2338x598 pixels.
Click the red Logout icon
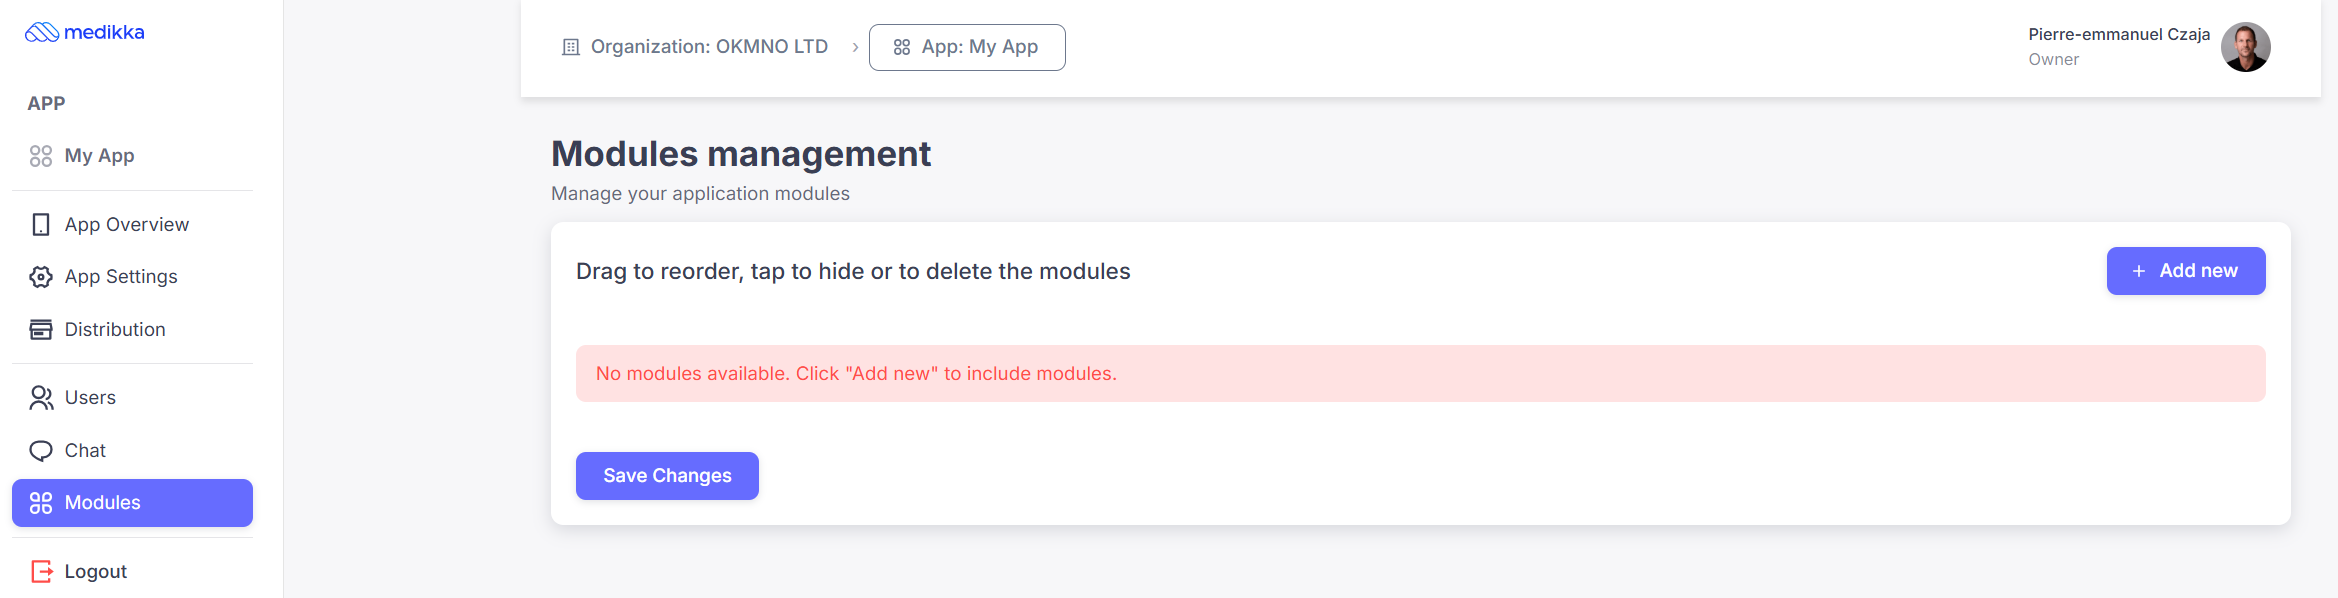click(x=41, y=572)
